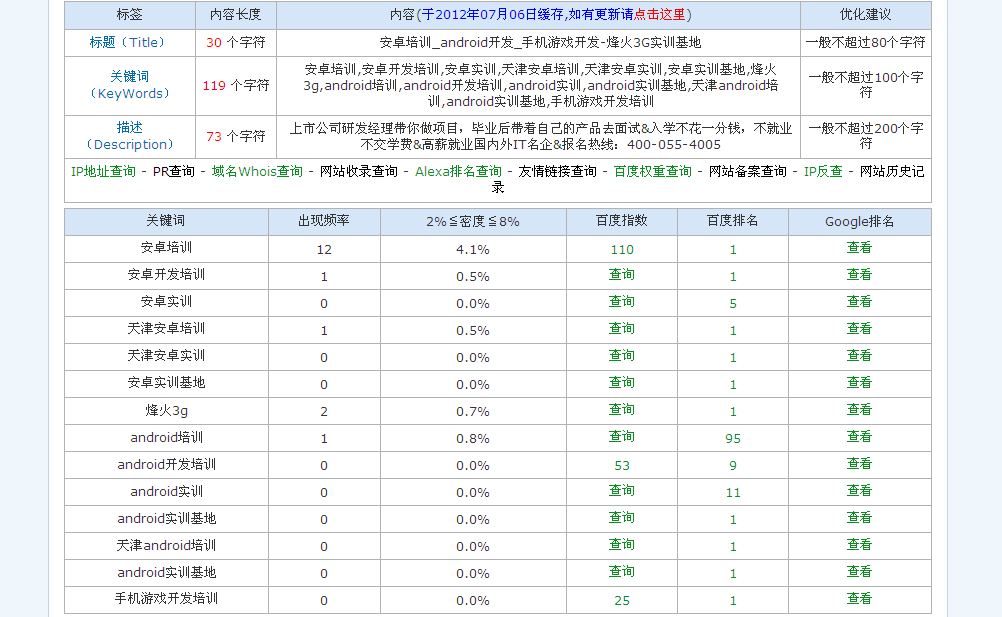Viewport: 1002px width, 617px height.
Task: Open the PR查询 link
Action: (x=174, y=171)
